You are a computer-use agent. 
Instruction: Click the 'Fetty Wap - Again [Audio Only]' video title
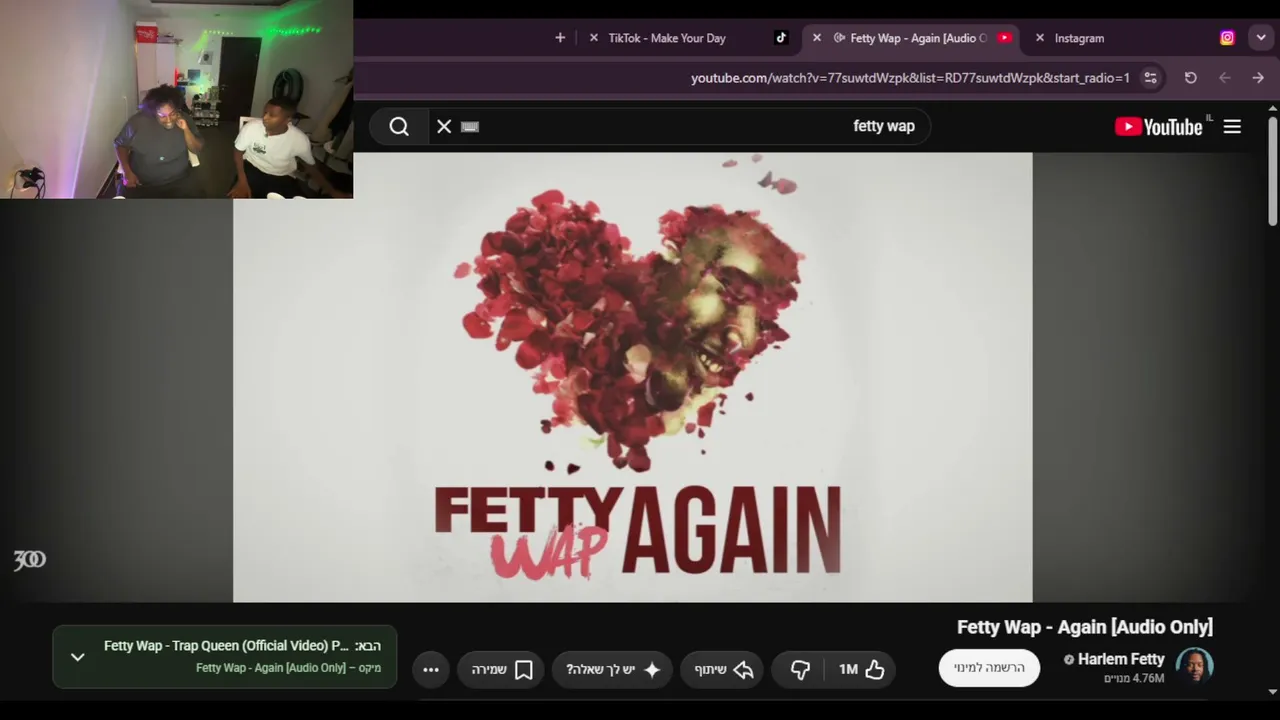click(1085, 627)
